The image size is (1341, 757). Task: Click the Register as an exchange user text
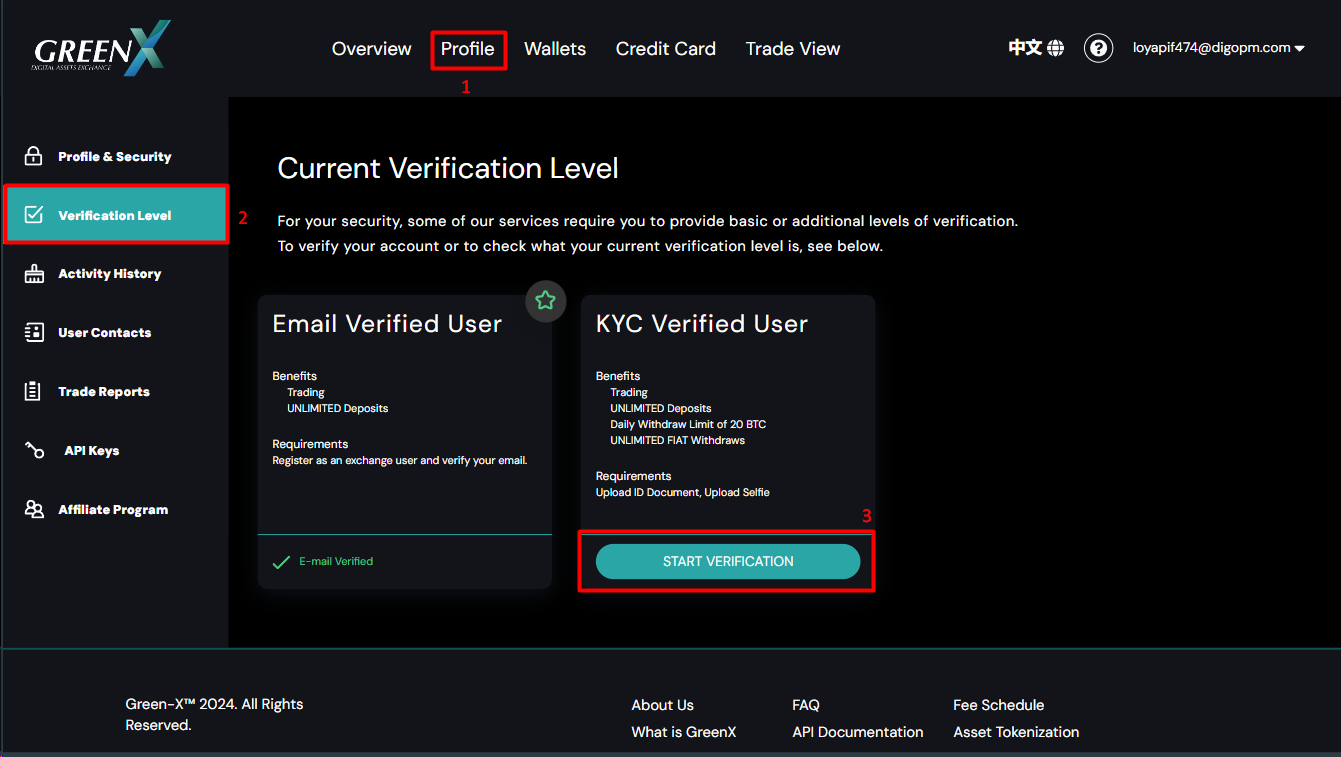[x=399, y=460]
